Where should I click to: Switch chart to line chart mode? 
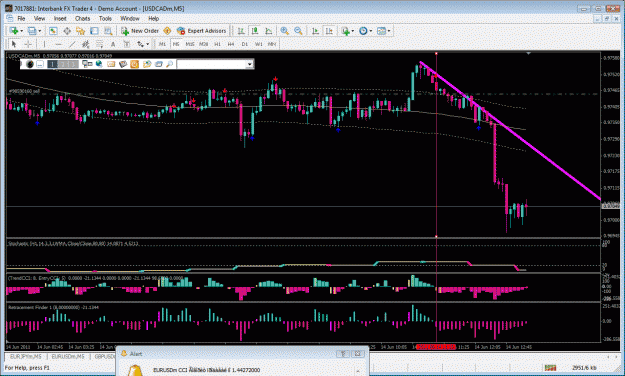pos(269,31)
